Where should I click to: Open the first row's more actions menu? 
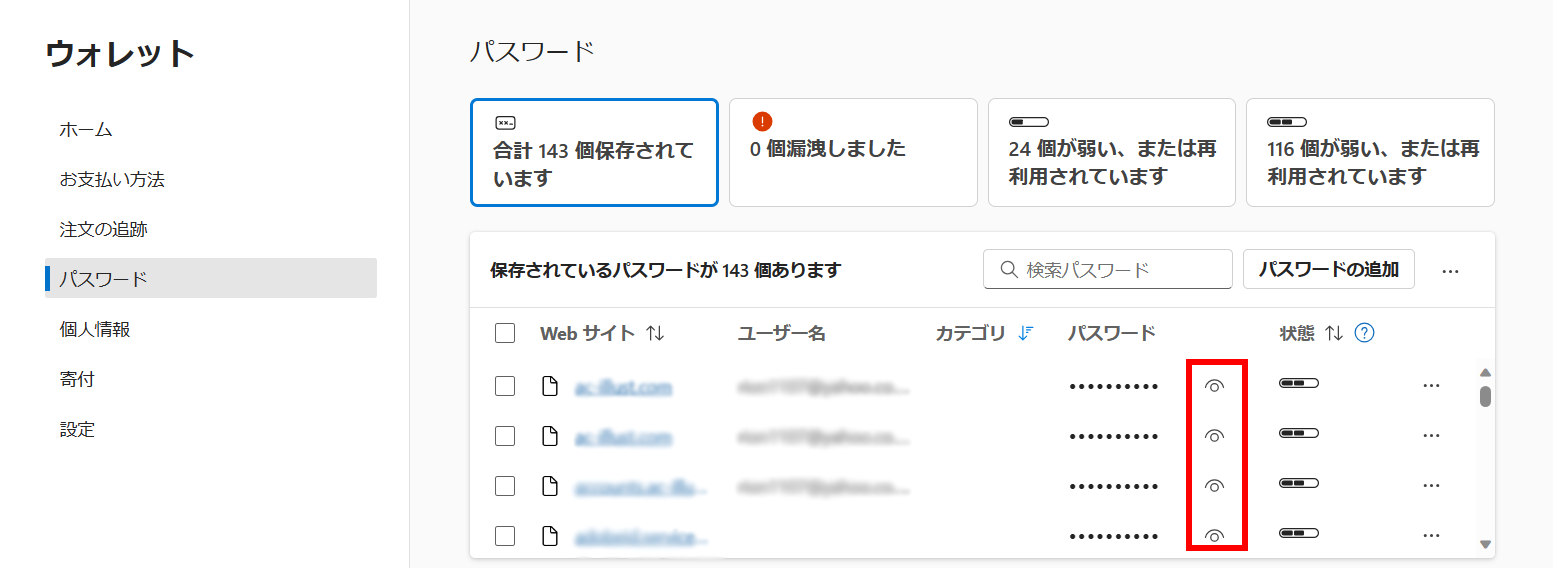(1431, 386)
